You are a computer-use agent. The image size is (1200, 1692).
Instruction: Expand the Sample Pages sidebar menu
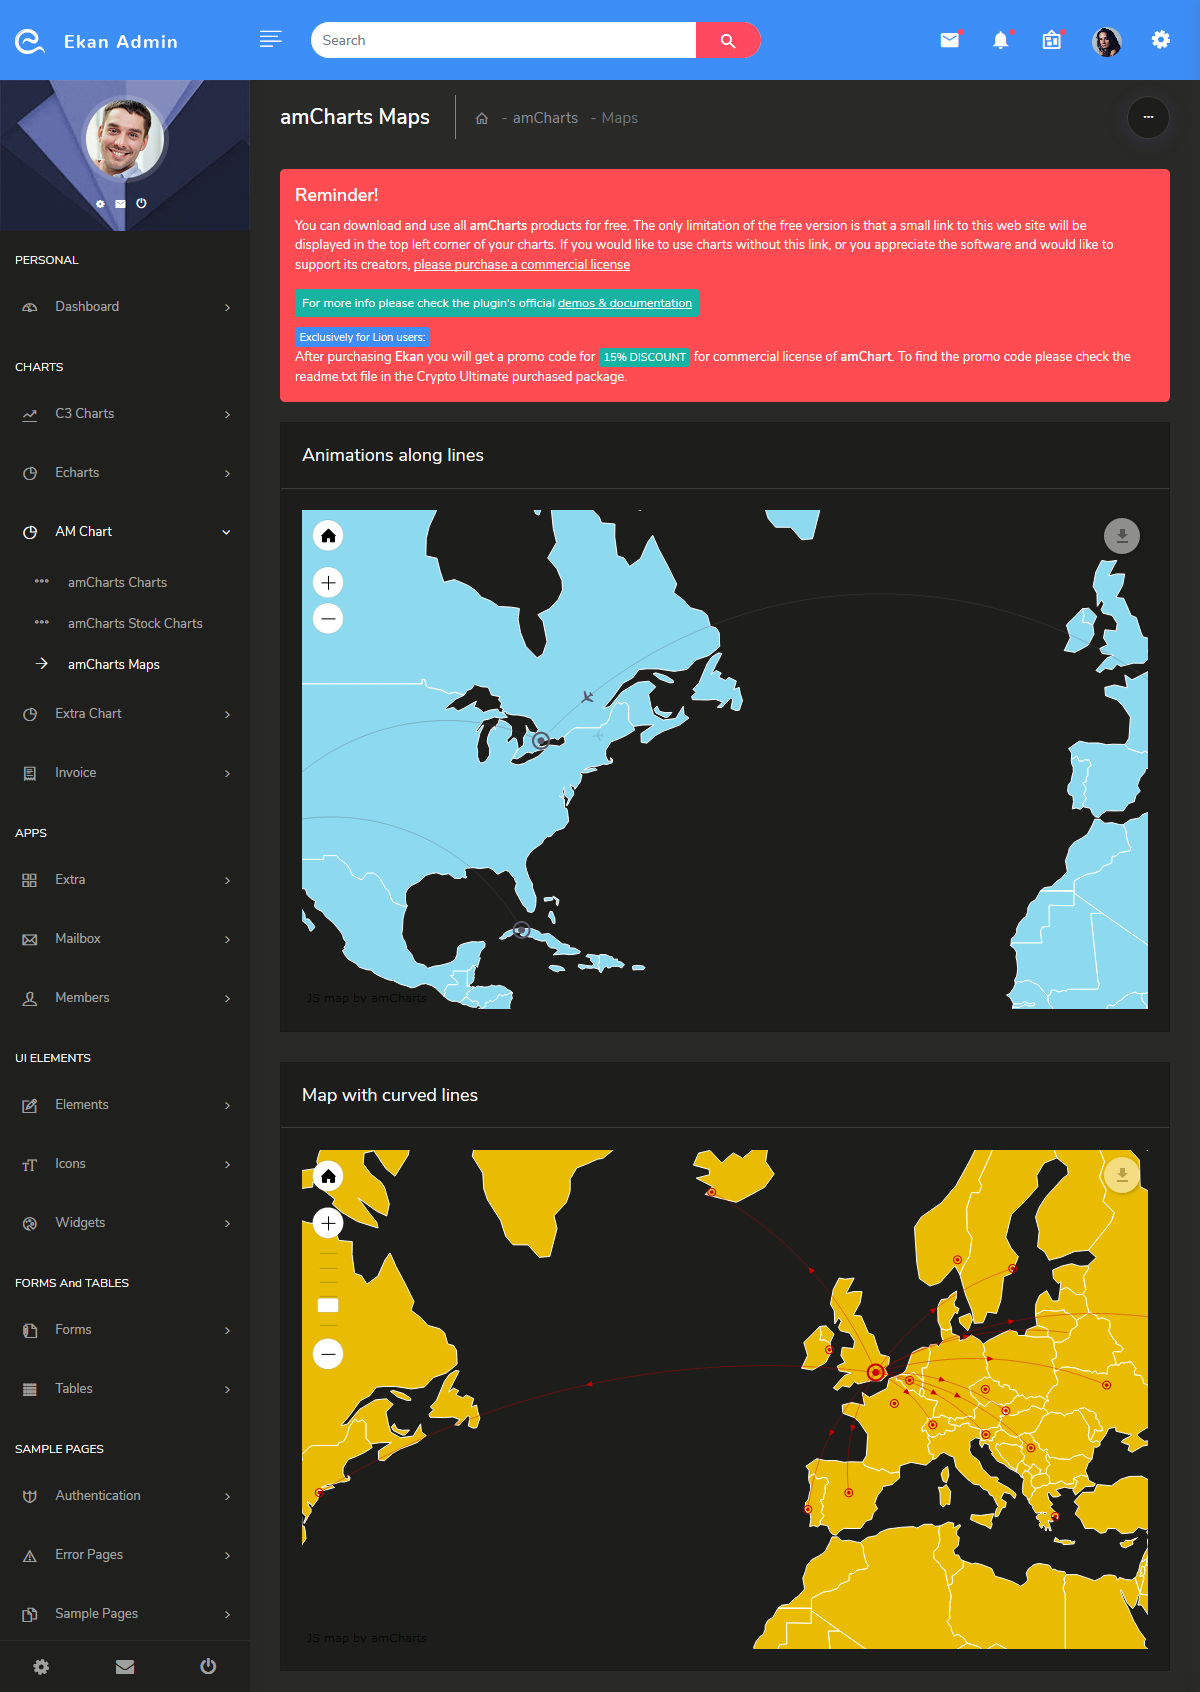pyautogui.click(x=125, y=1614)
